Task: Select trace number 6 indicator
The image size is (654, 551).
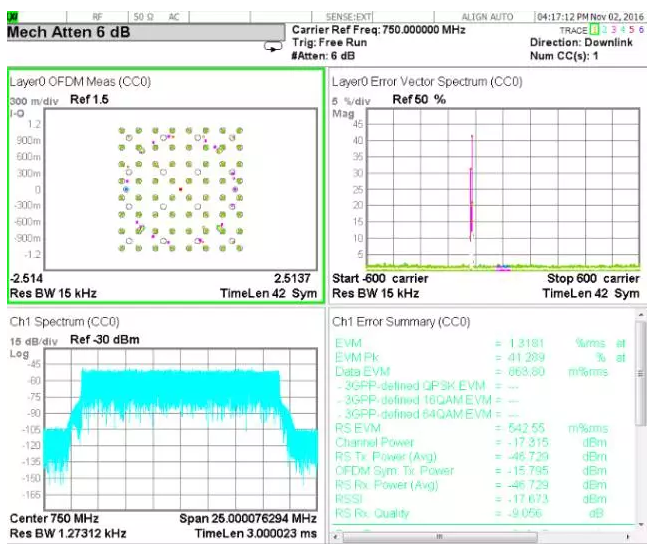Action: click(x=641, y=31)
